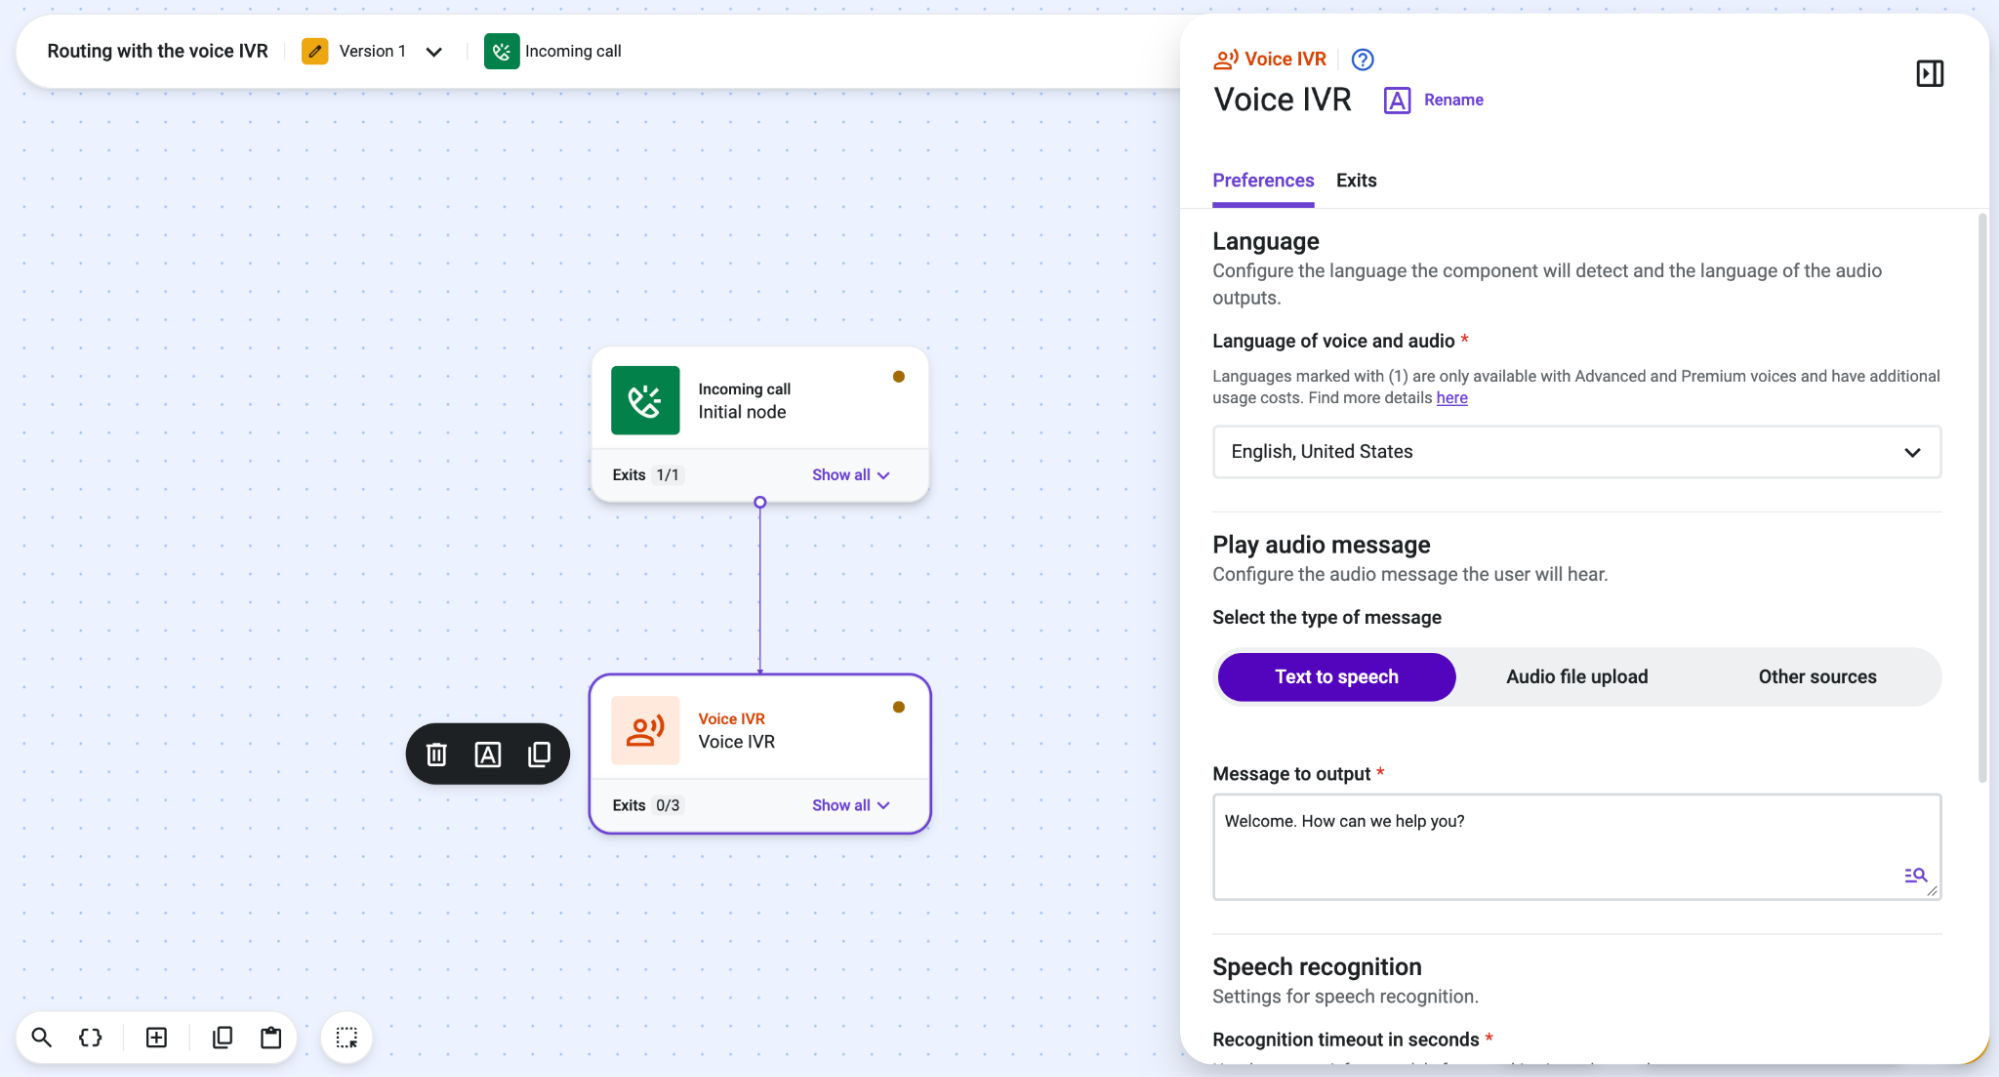Select Text to speech message type
Viewport: 1999px width, 1077px height.
(1336, 677)
